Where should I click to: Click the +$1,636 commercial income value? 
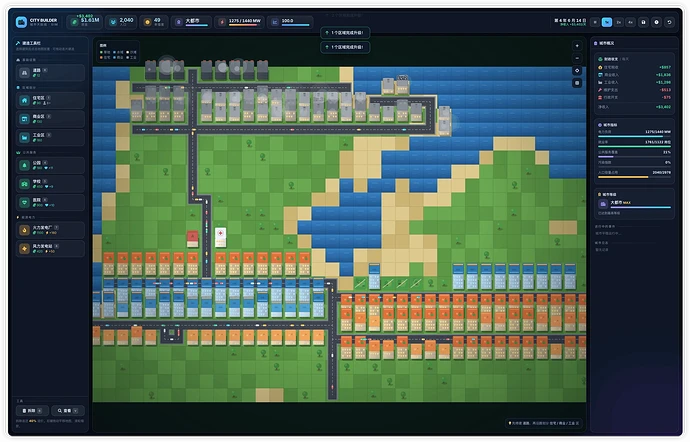664,75
